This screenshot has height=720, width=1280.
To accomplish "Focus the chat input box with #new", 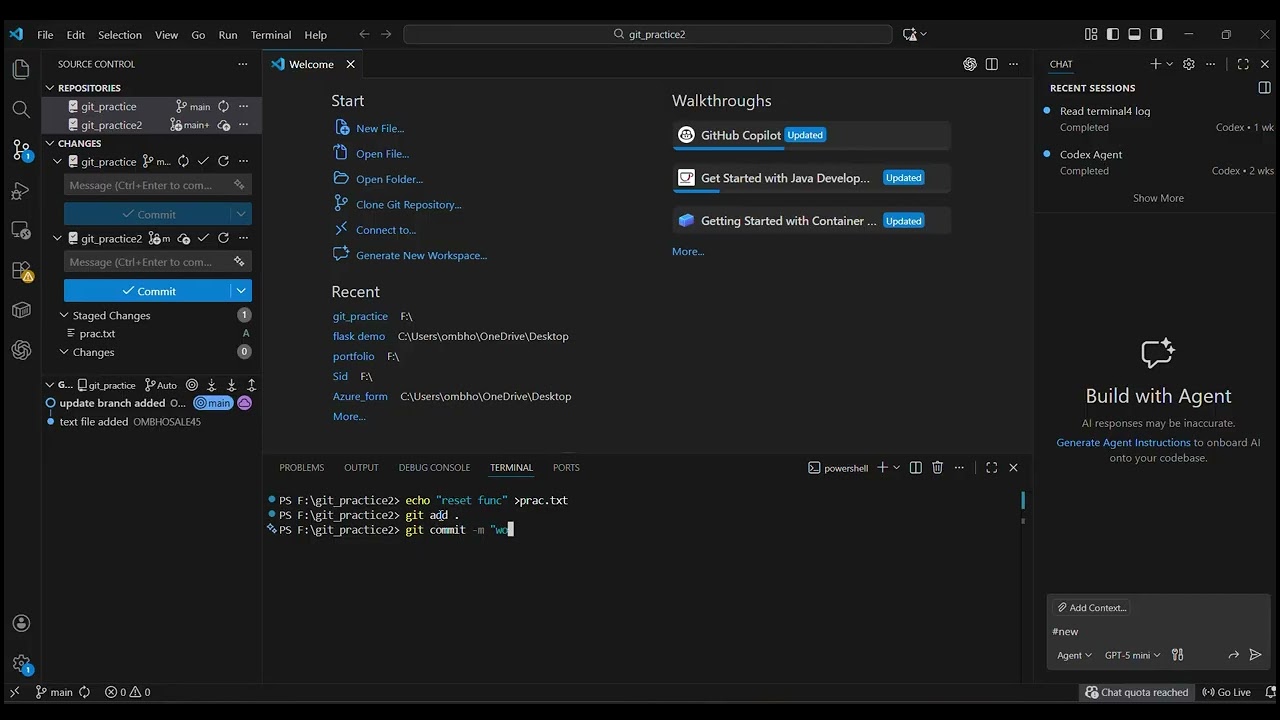I will (x=1158, y=631).
